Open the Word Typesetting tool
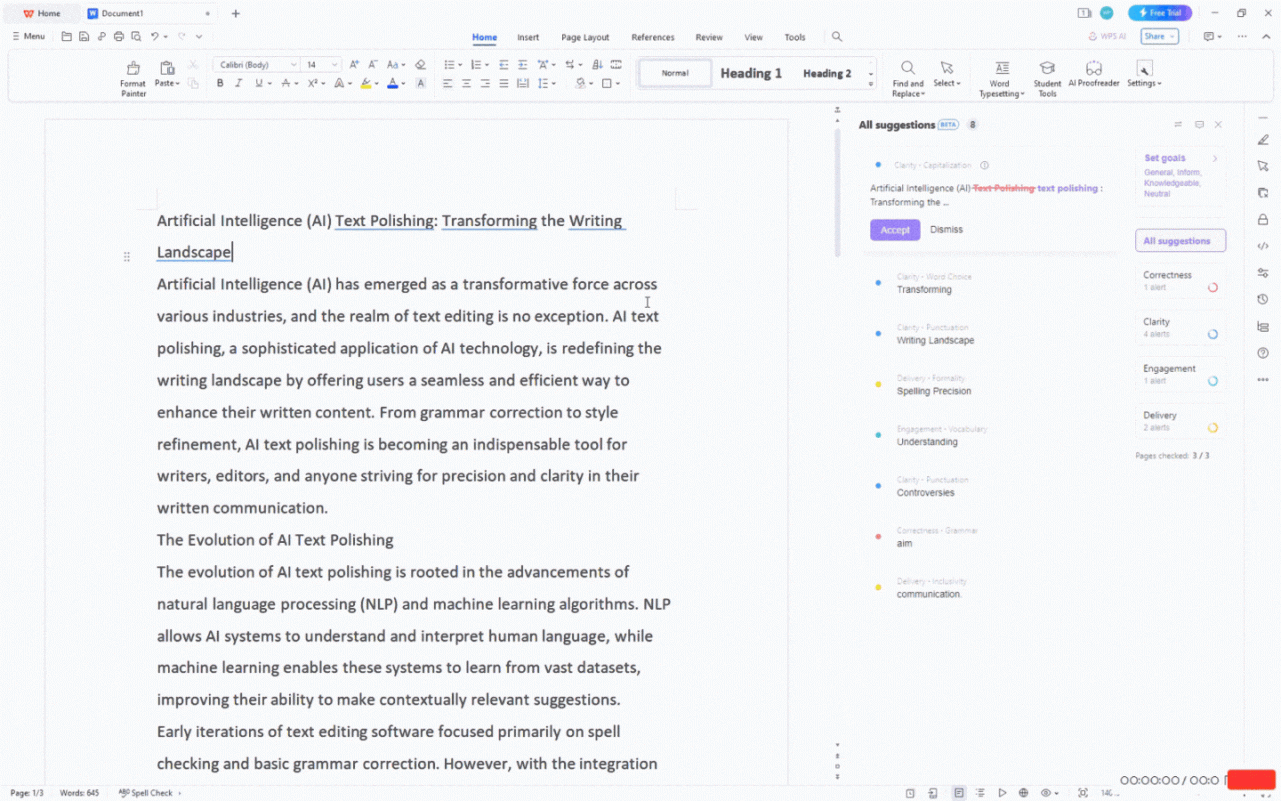1281x801 pixels. tap(999, 73)
